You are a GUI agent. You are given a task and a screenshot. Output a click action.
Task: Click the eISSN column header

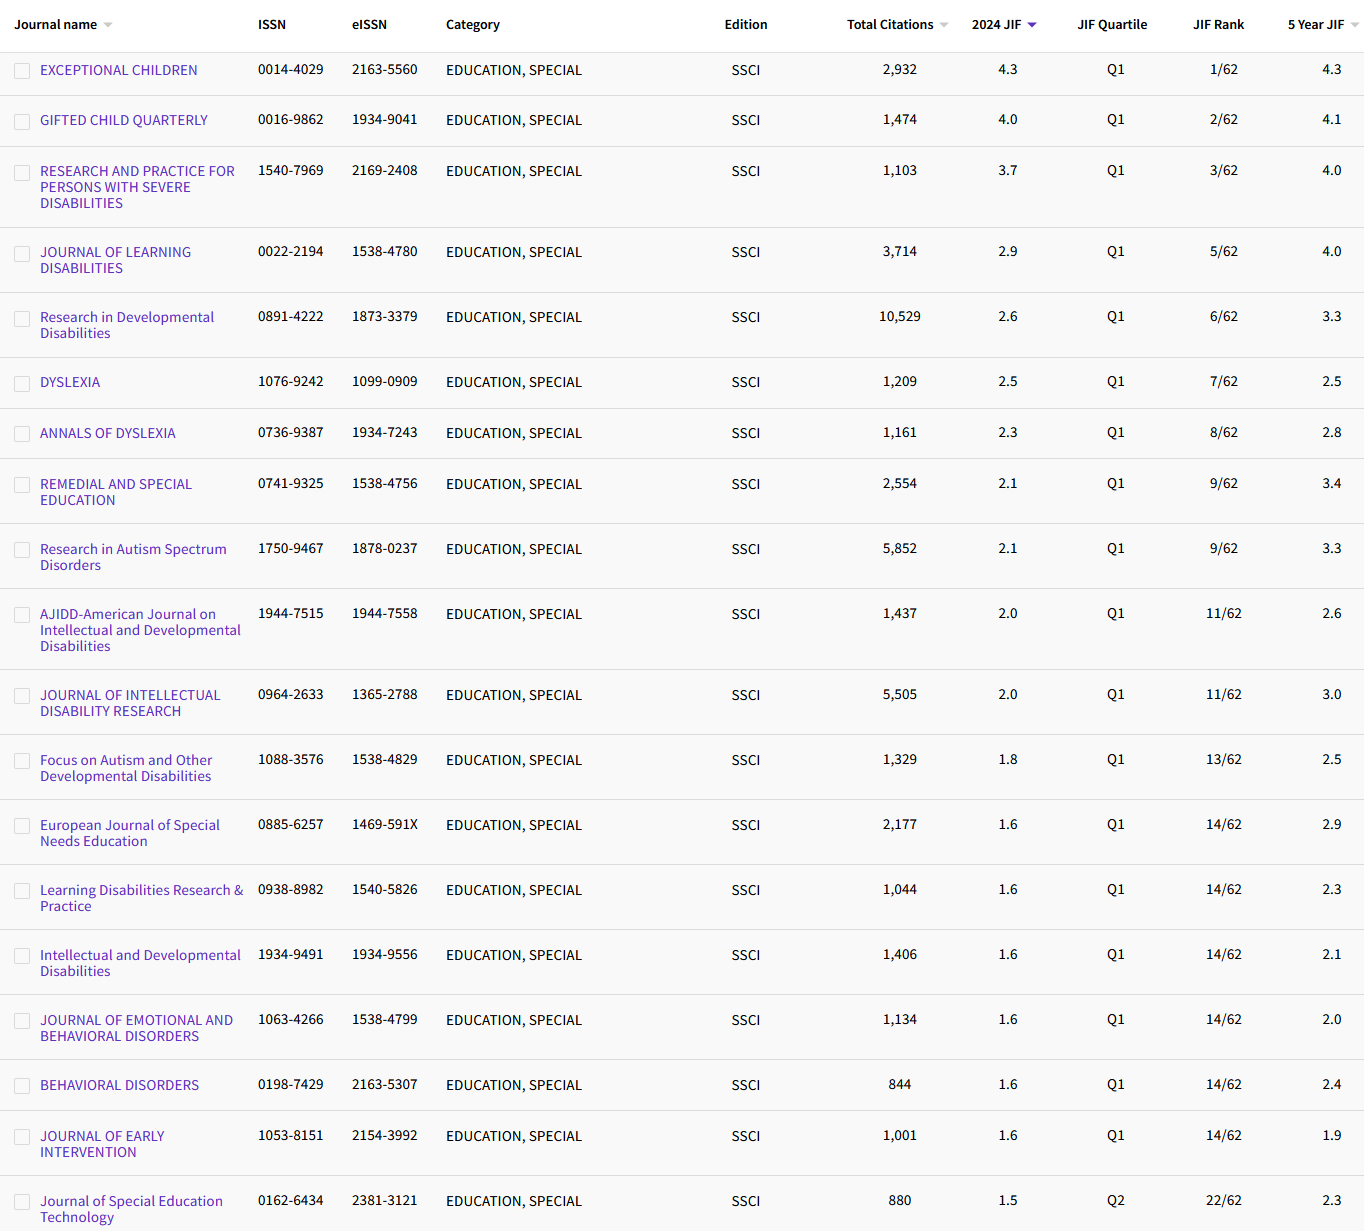[x=369, y=25]
